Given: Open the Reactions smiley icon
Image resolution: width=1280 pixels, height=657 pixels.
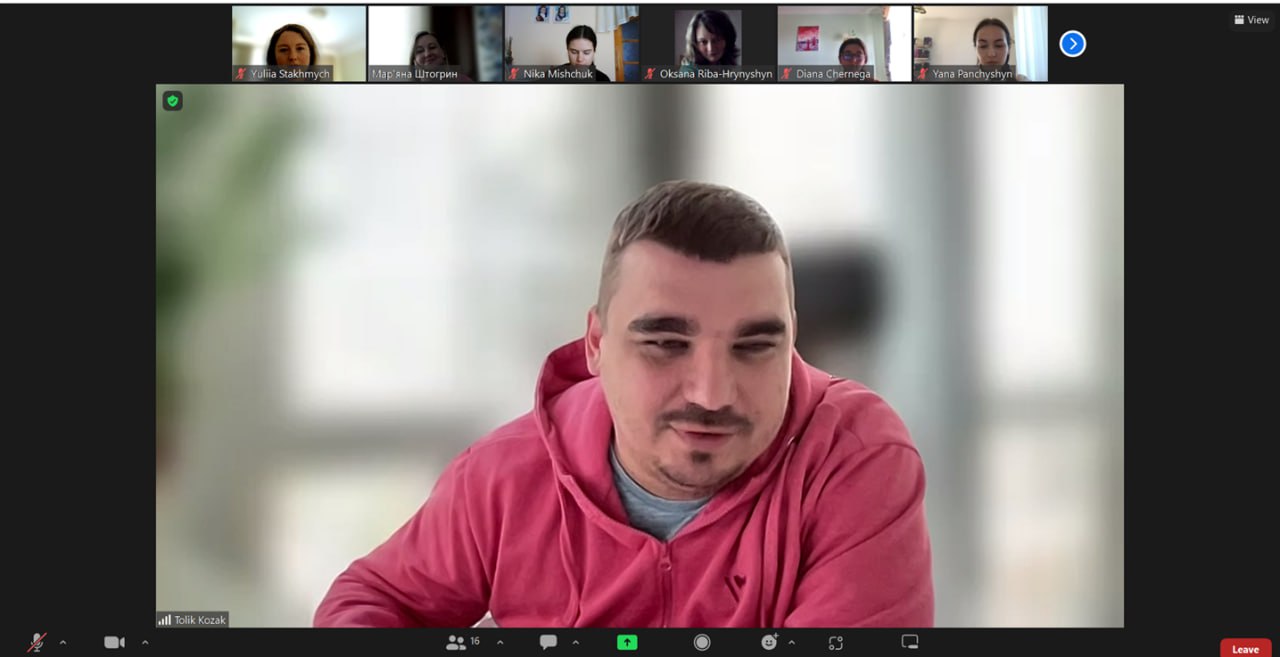Looking at the screenshot, I should pyautogui.click(x=768, y=643).
